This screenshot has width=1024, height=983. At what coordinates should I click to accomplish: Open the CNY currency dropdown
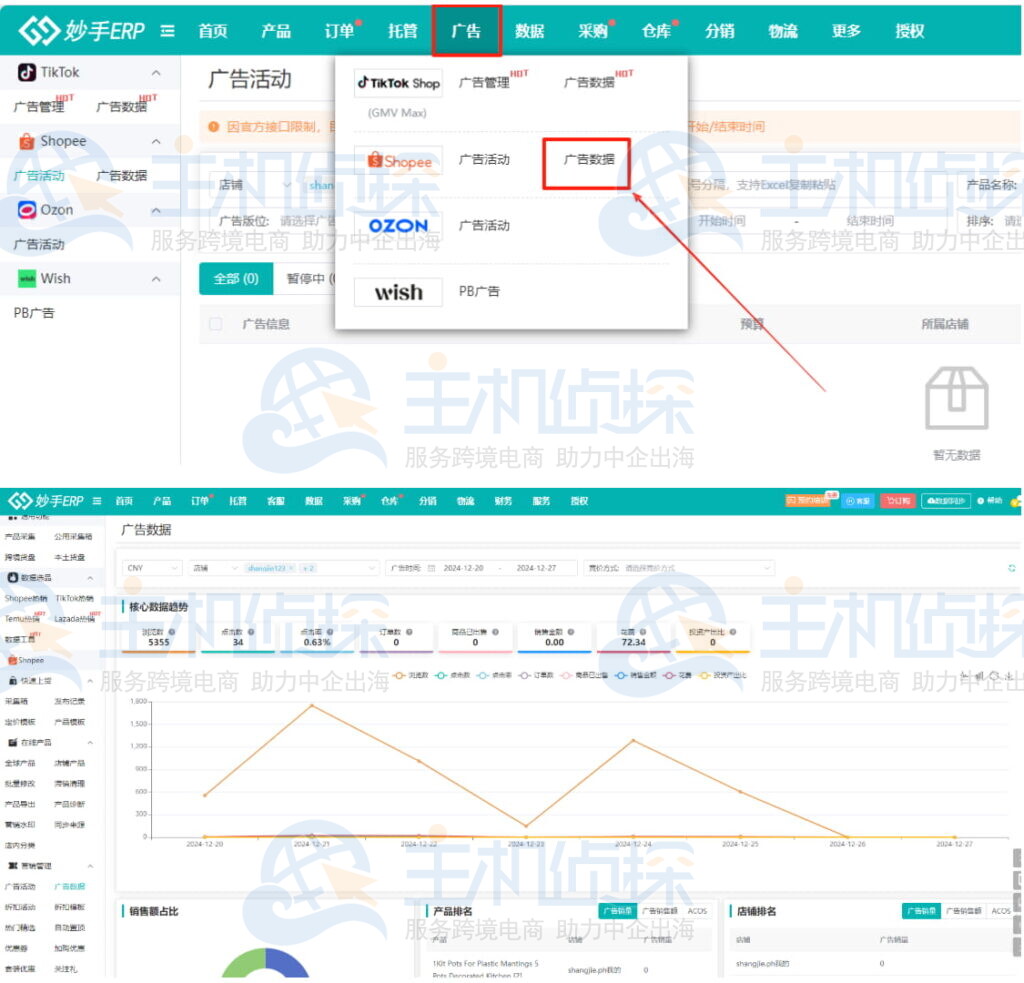[150, 568]
